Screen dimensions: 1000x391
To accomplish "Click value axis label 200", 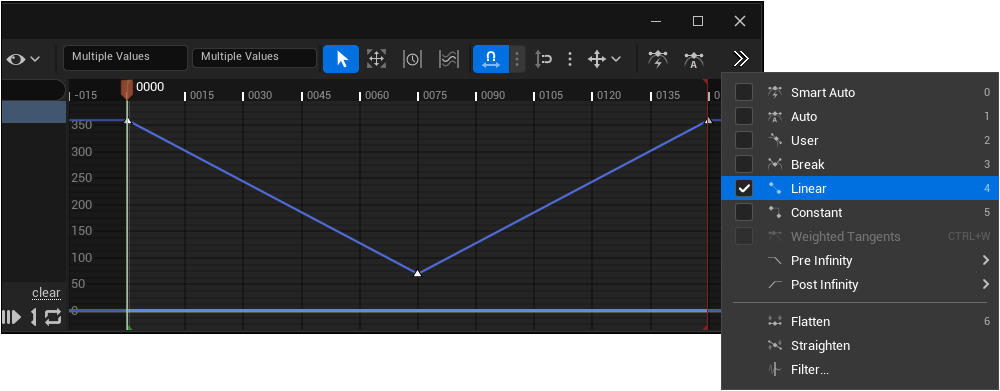I will [82, 205].
